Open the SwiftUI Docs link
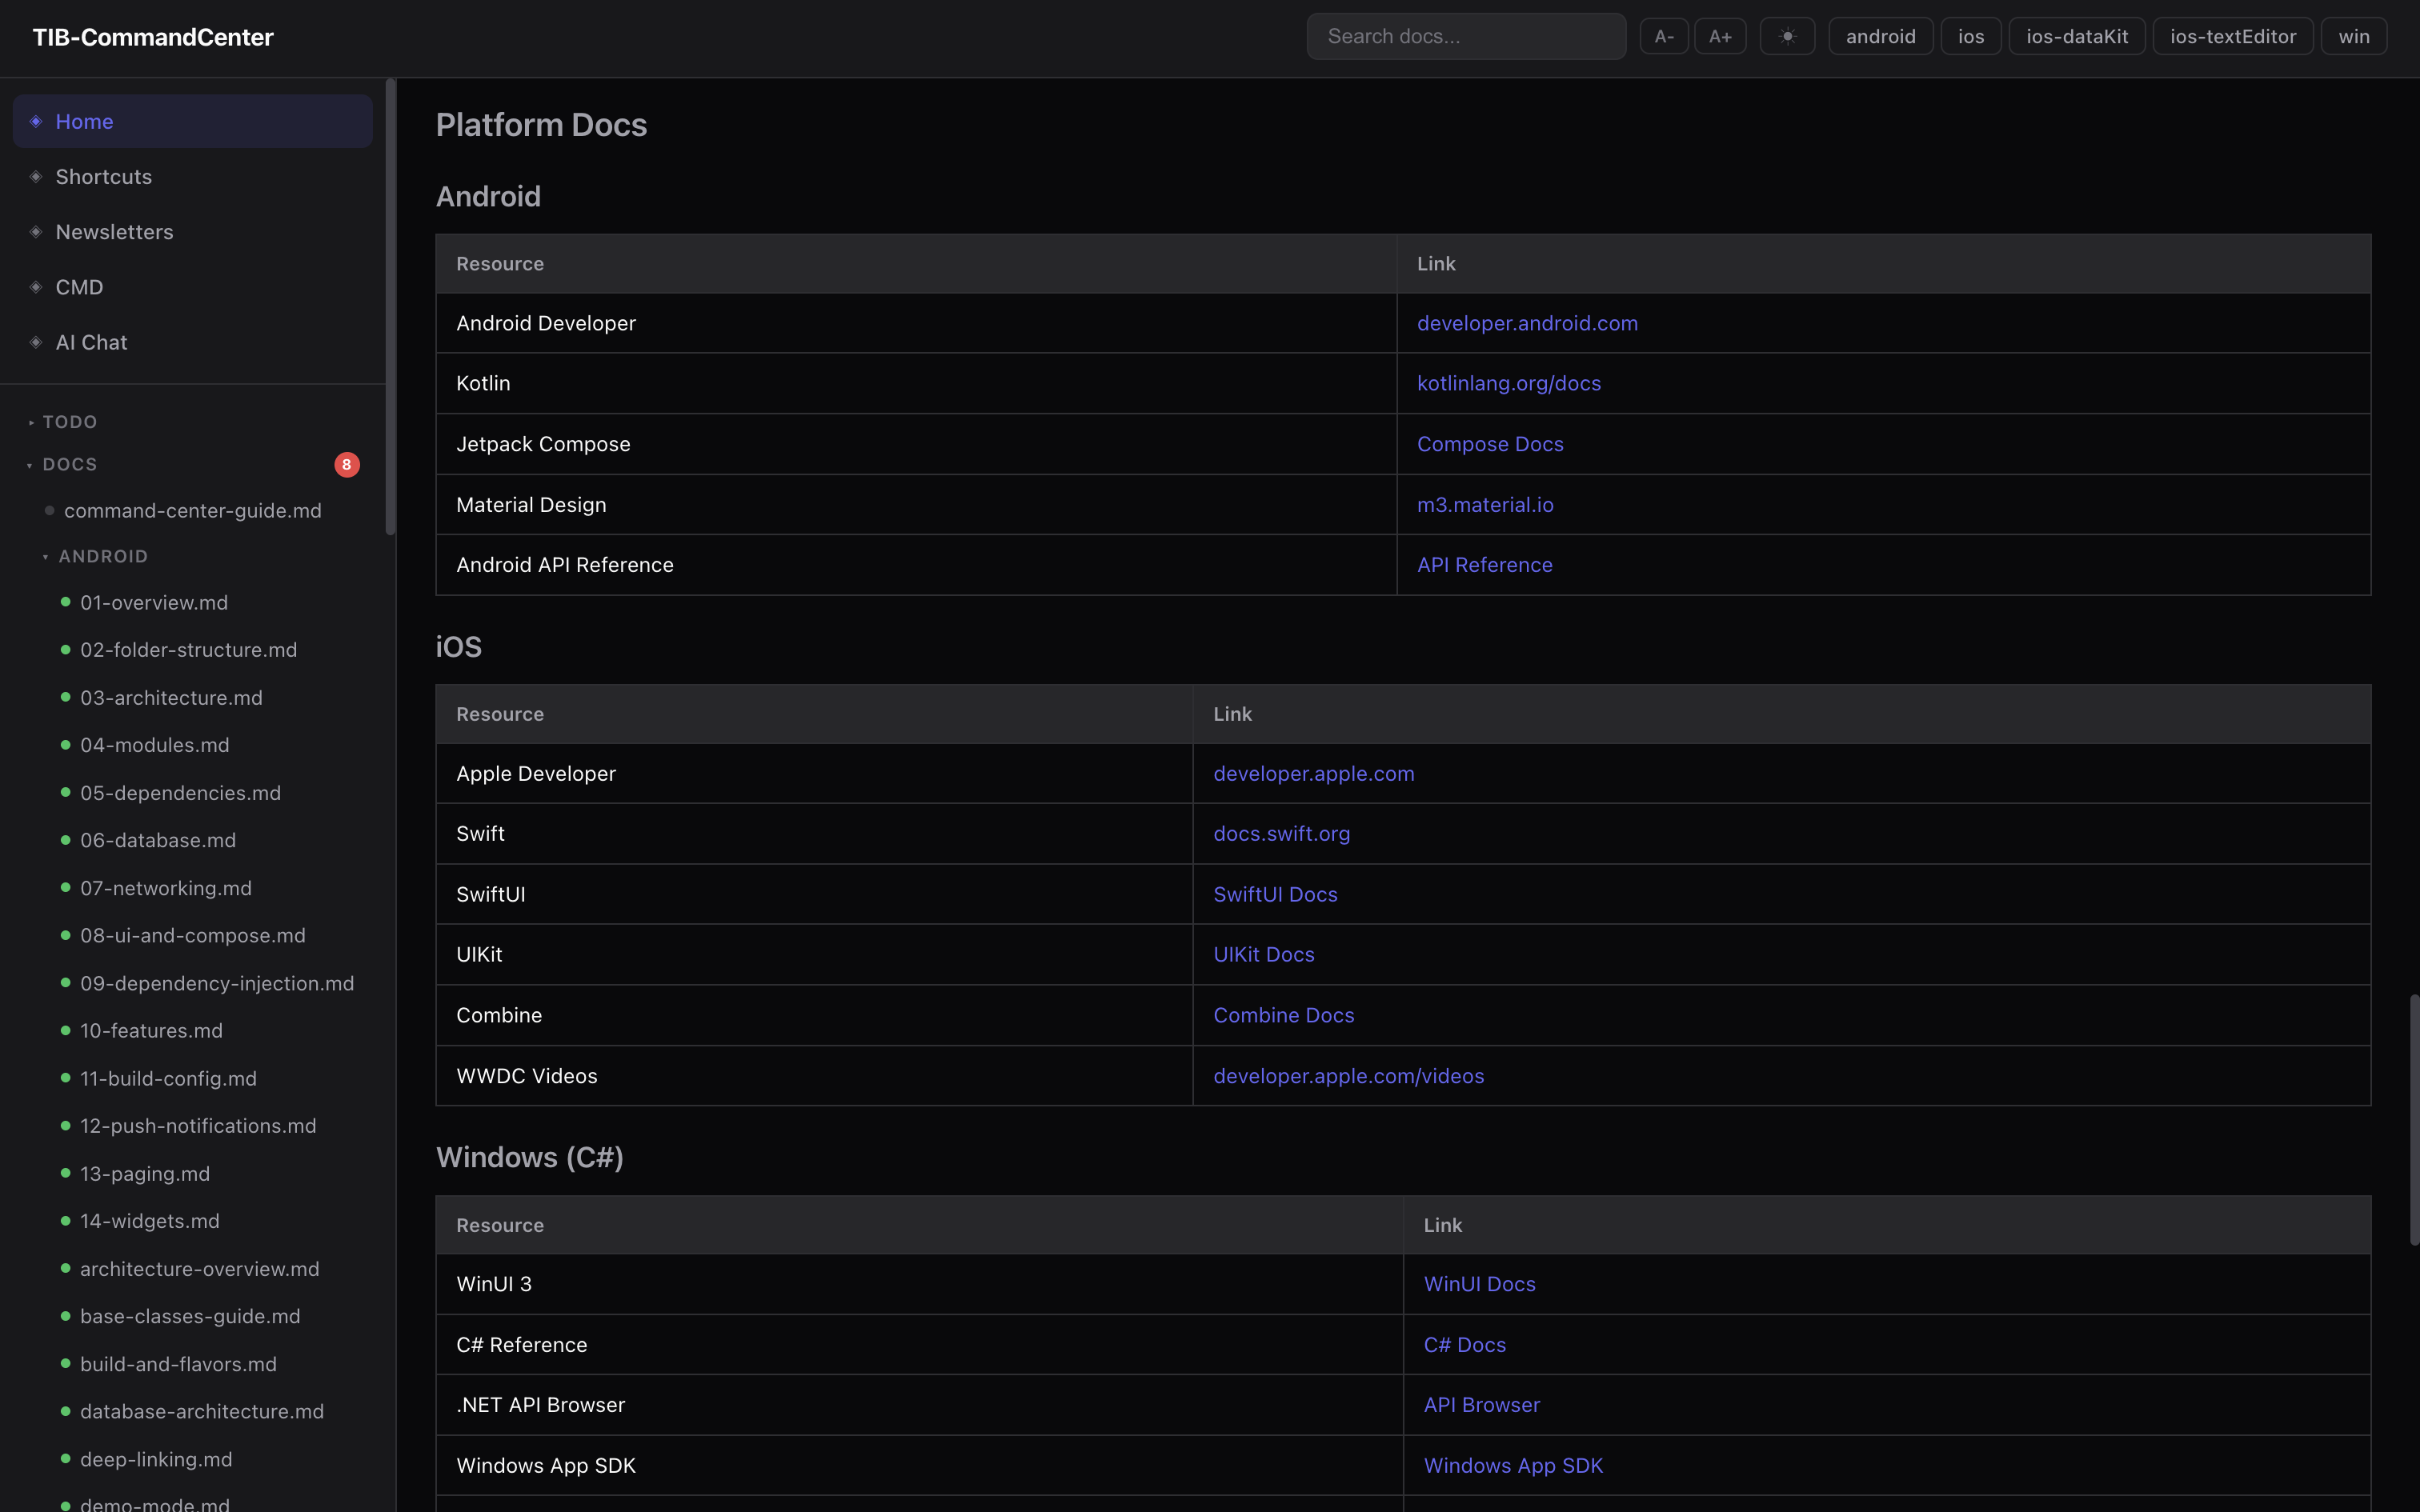The width and height of the screenshot is (2420, 1512). [x=1274, y=894]
